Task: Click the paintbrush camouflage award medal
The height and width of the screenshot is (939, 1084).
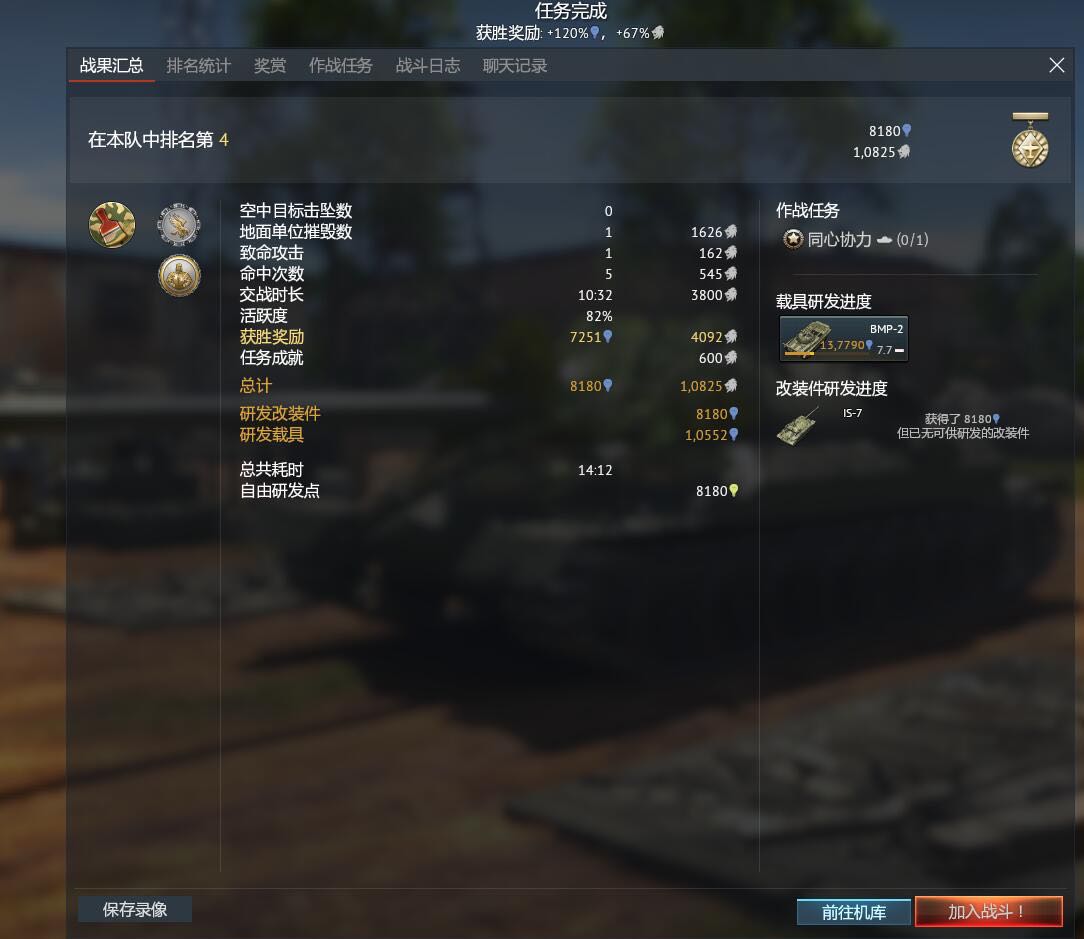Action: tap(112, 225)
